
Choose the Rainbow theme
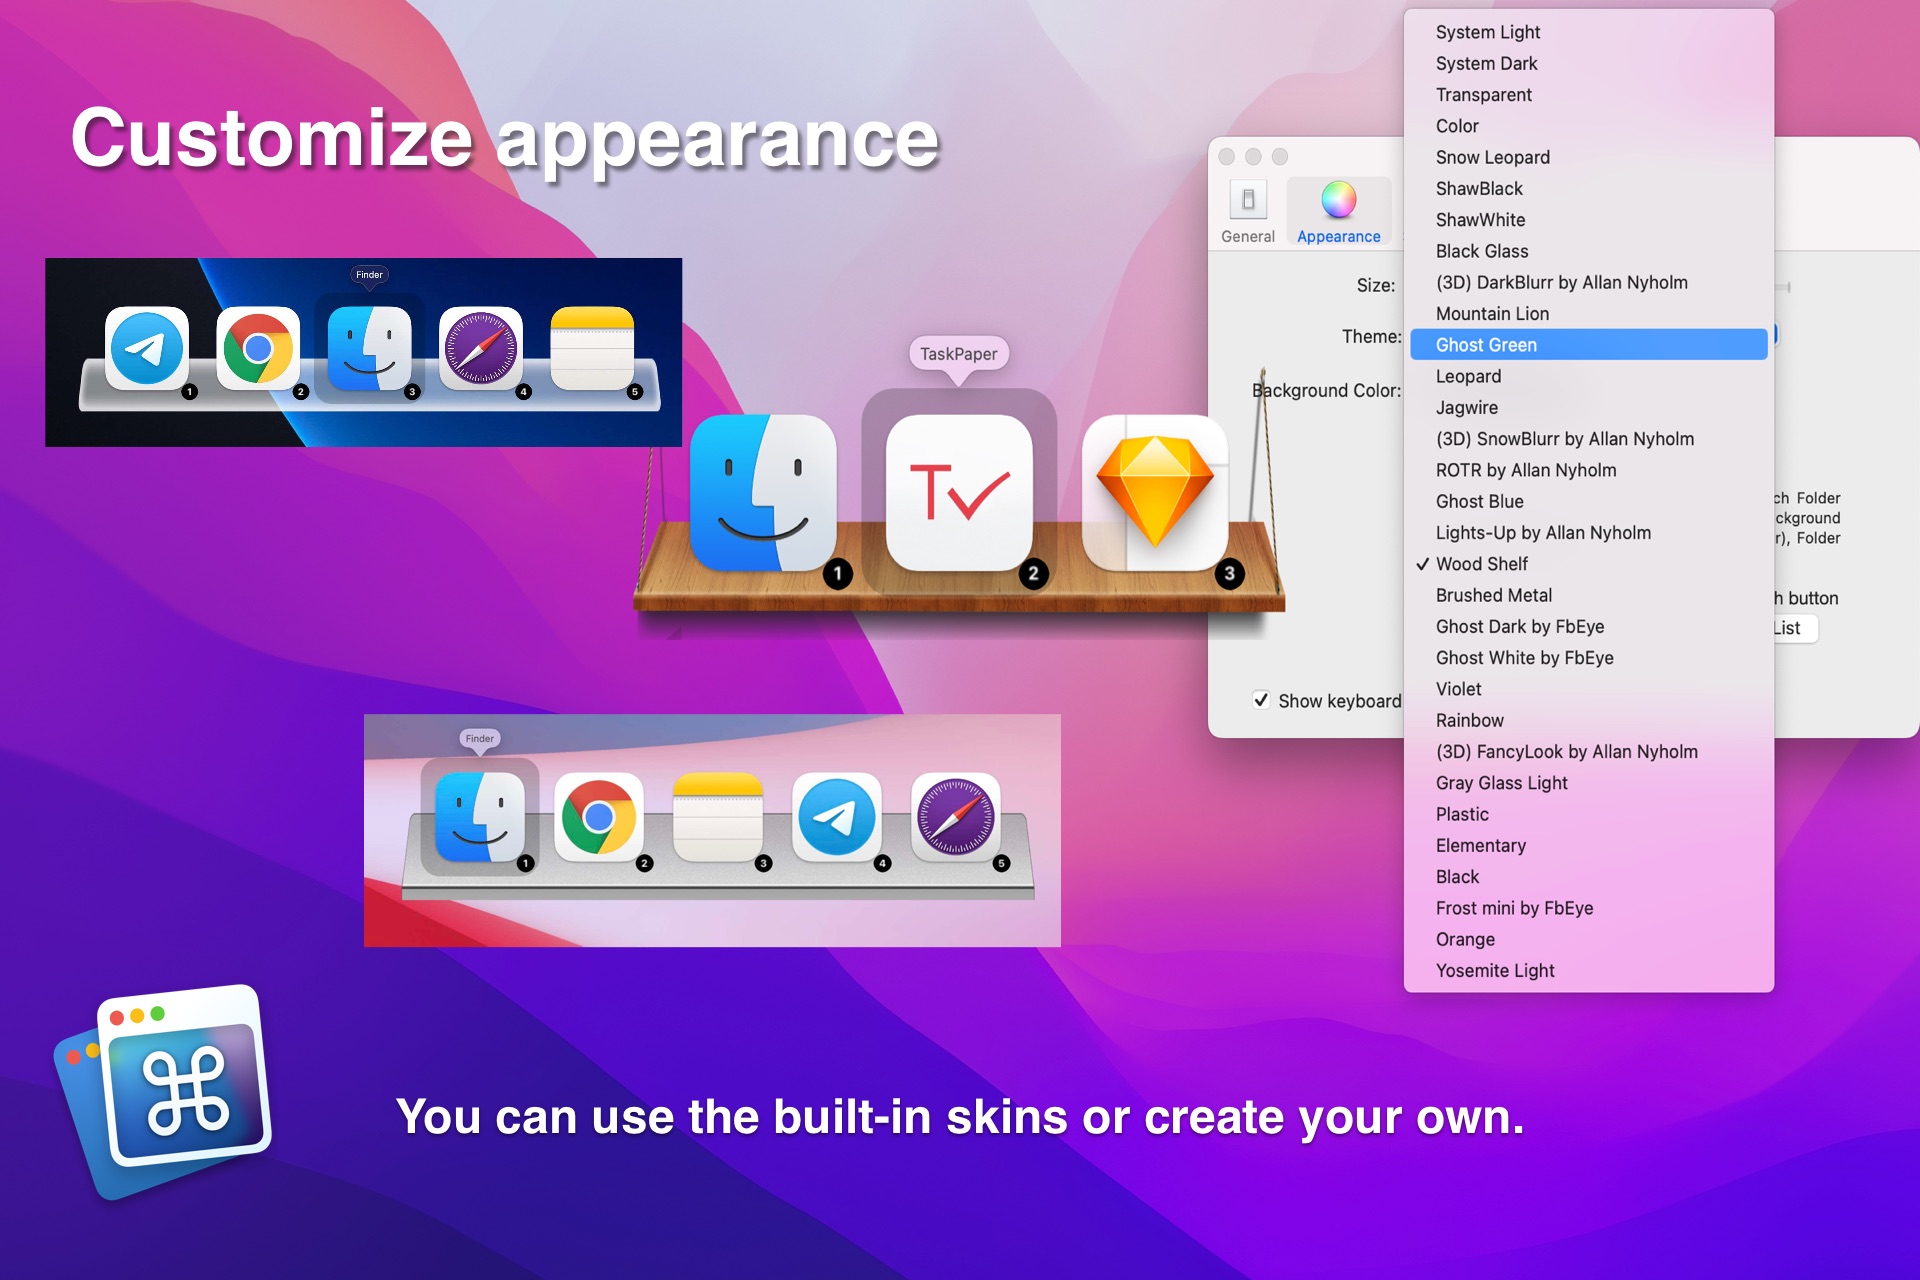click(x=1589, y=720)
